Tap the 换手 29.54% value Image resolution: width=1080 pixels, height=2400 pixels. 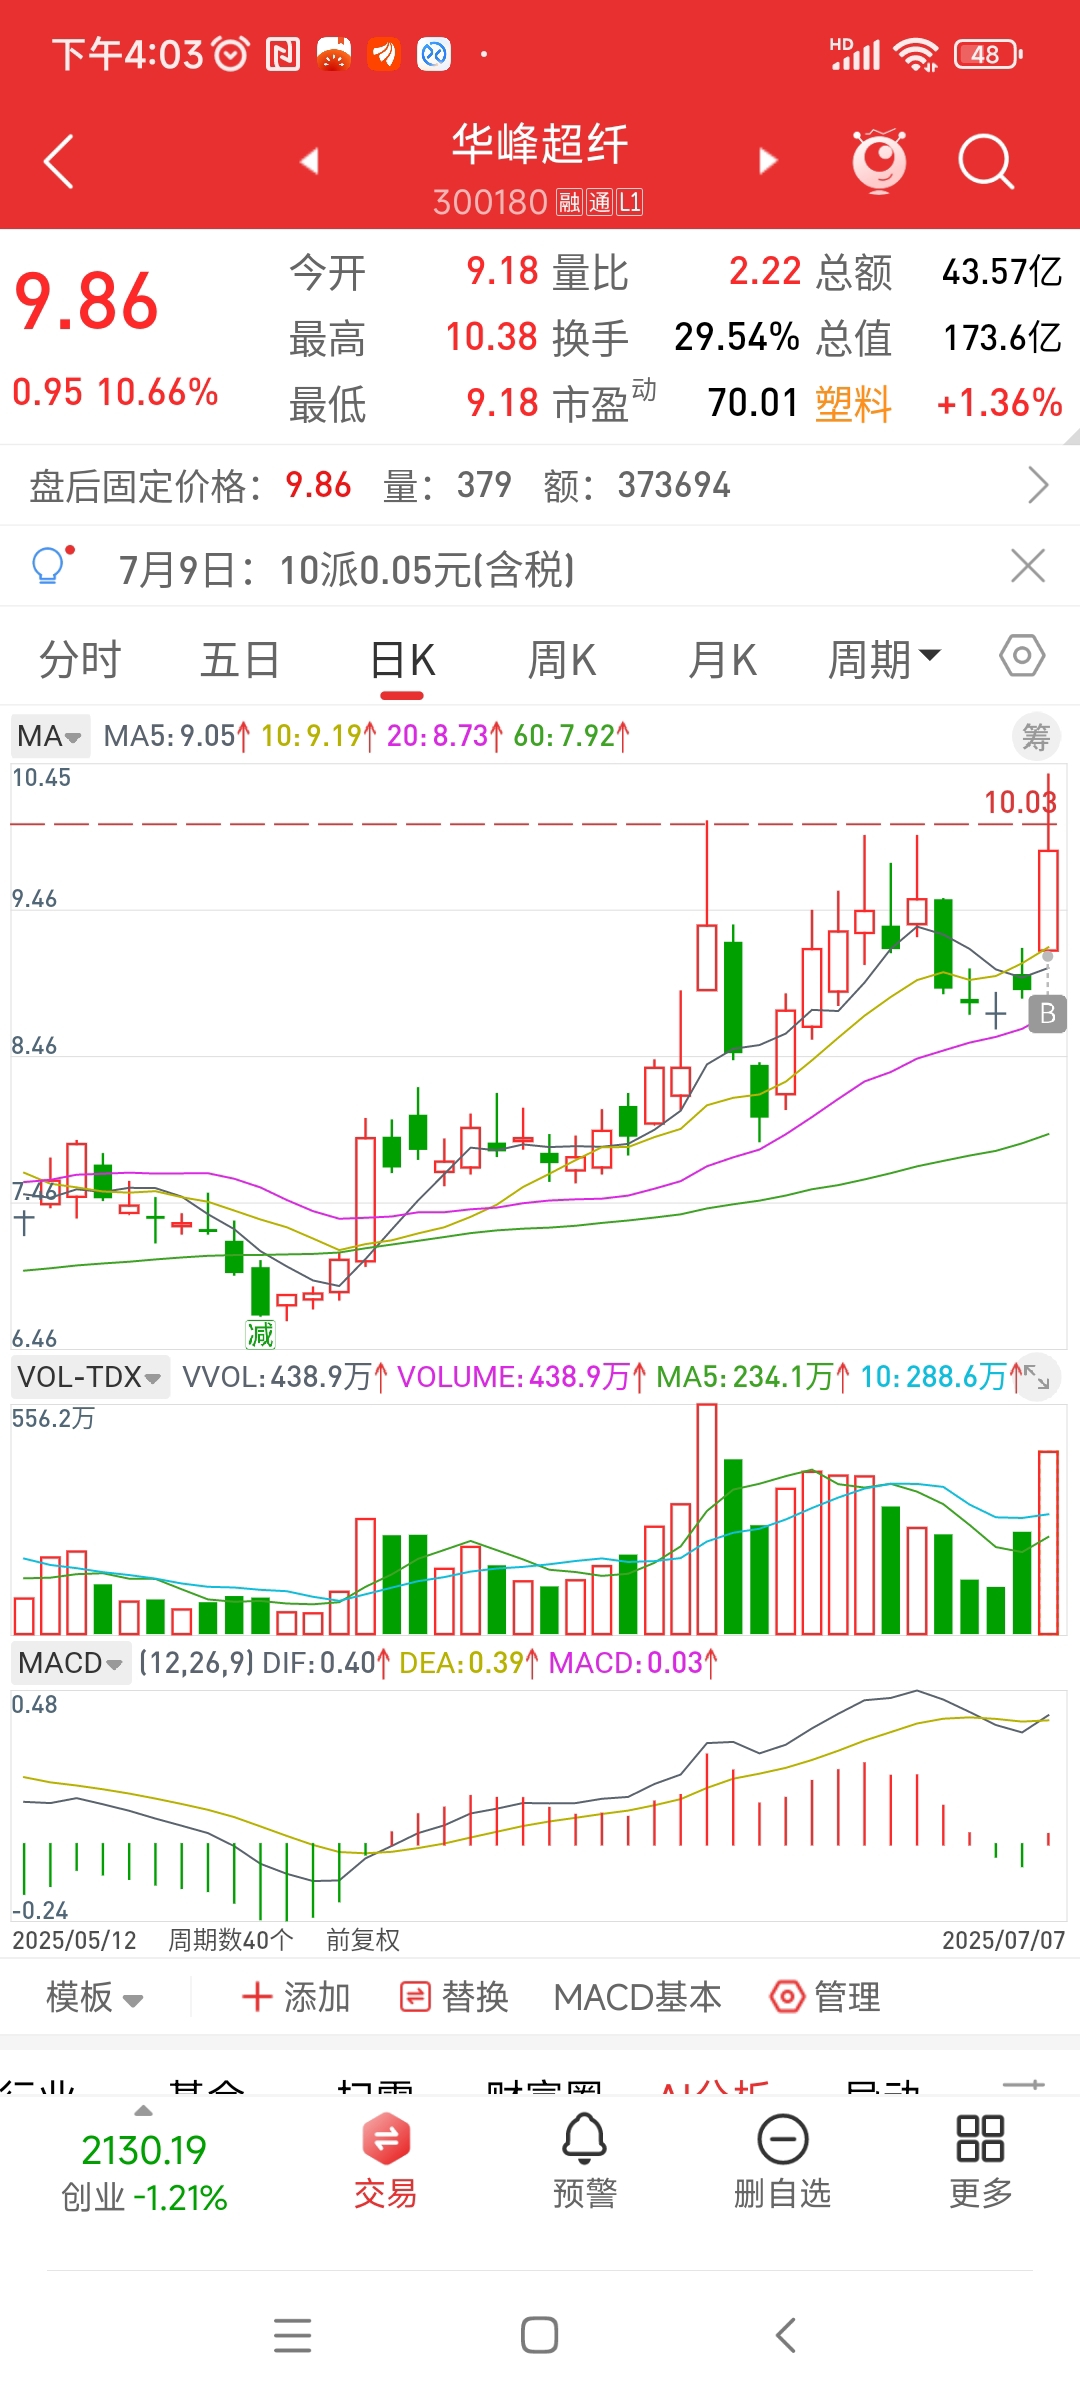point(737,337)
